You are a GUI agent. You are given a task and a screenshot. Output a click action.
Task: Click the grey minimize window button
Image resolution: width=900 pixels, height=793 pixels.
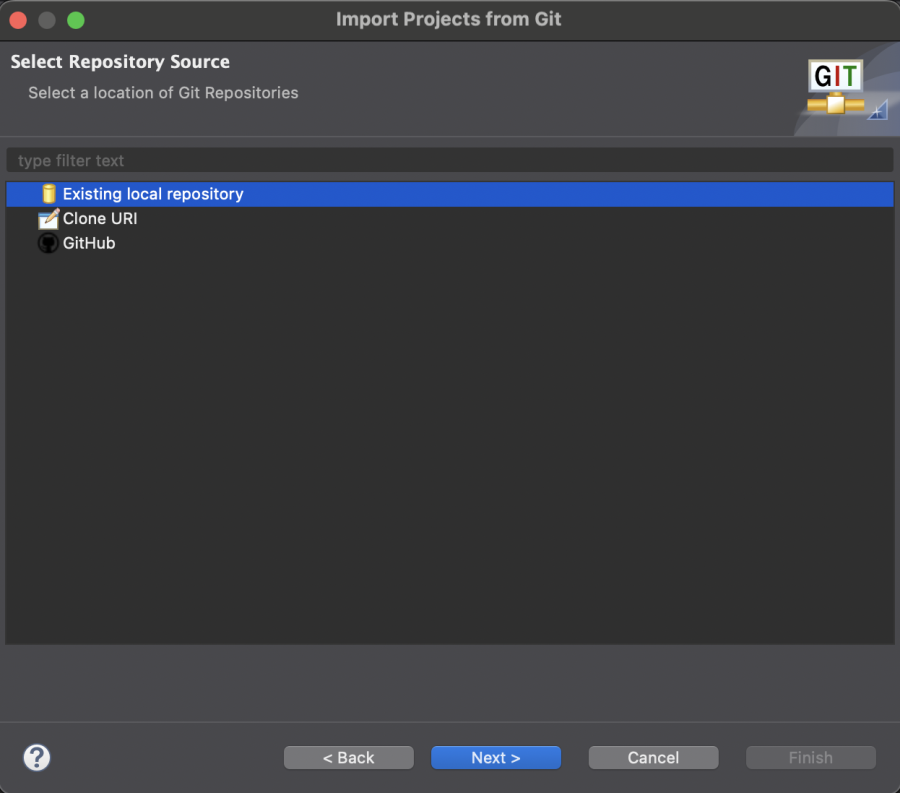point(47,20)
